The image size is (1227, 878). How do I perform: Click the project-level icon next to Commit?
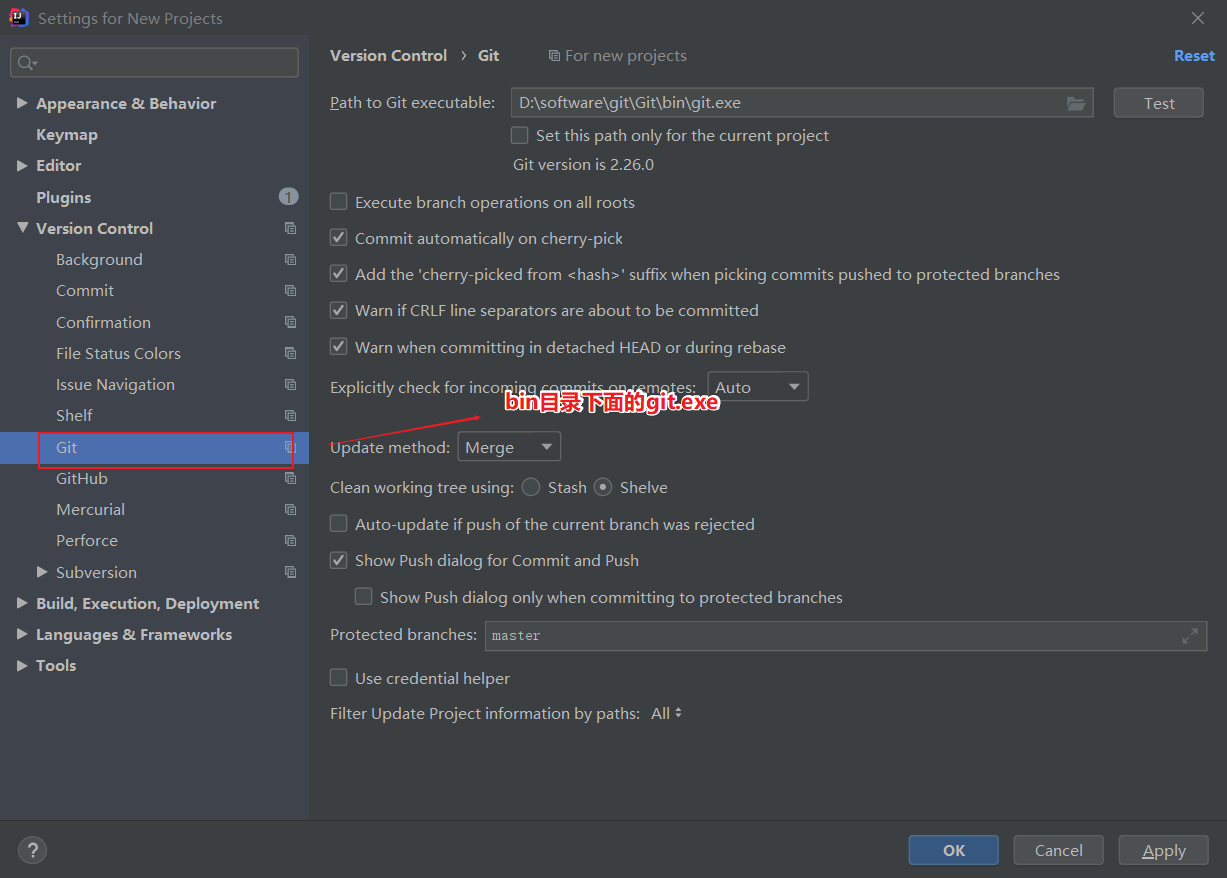point(290,290)
